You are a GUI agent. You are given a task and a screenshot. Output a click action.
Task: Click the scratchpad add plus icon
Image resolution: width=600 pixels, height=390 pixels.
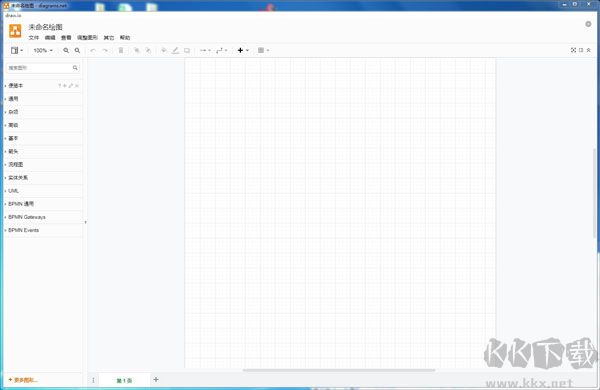pos(65,86)
